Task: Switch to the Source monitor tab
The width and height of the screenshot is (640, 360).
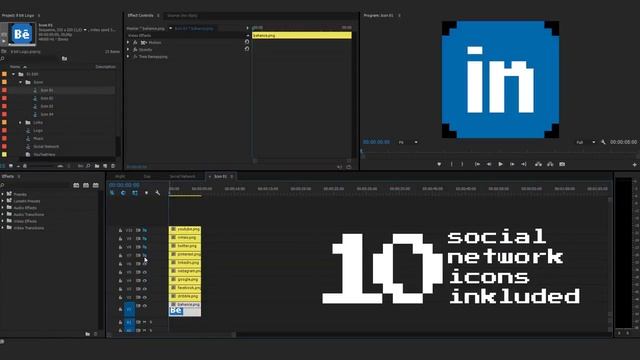Action: pyautogui.click(x=182, y=16)
